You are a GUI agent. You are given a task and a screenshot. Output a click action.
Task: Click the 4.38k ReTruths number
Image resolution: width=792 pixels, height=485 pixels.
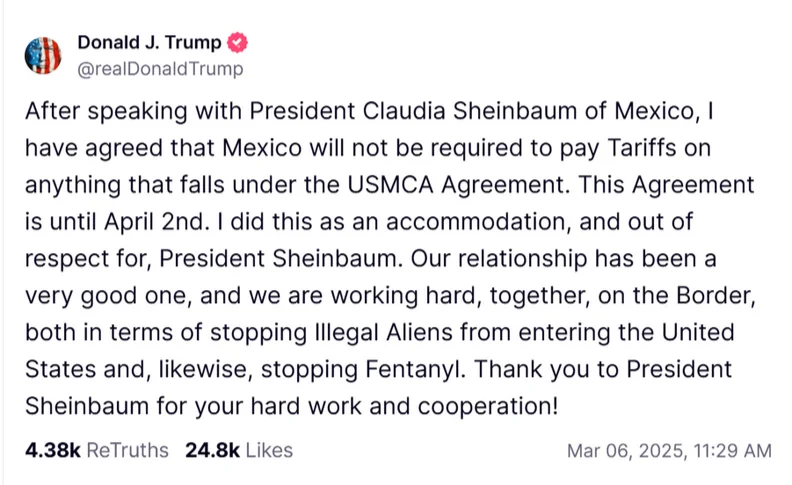53,450
